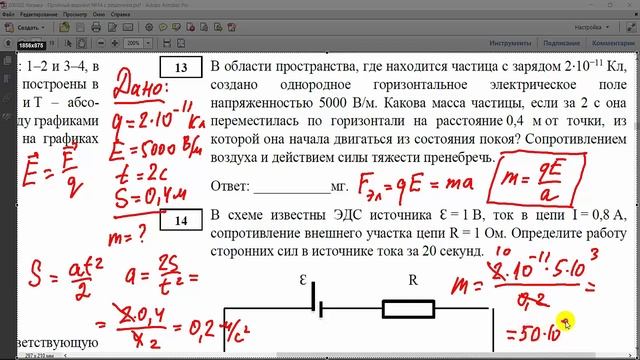Open the Просмотр menu
The width and height of the screenshot is (640, 360).
click(75, 14)
